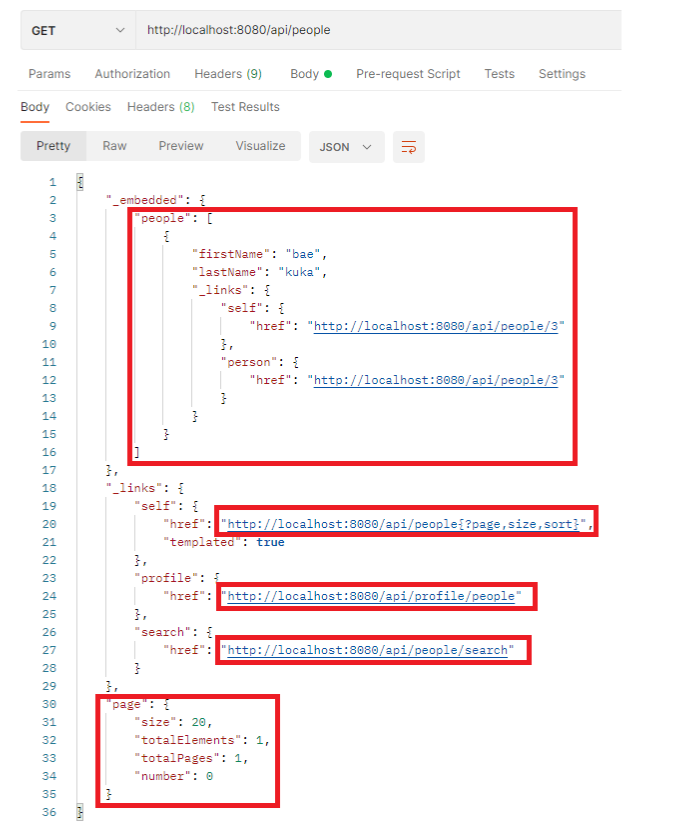
Task: Toggle the wrap lines icon
Action: tap(409, 147)
